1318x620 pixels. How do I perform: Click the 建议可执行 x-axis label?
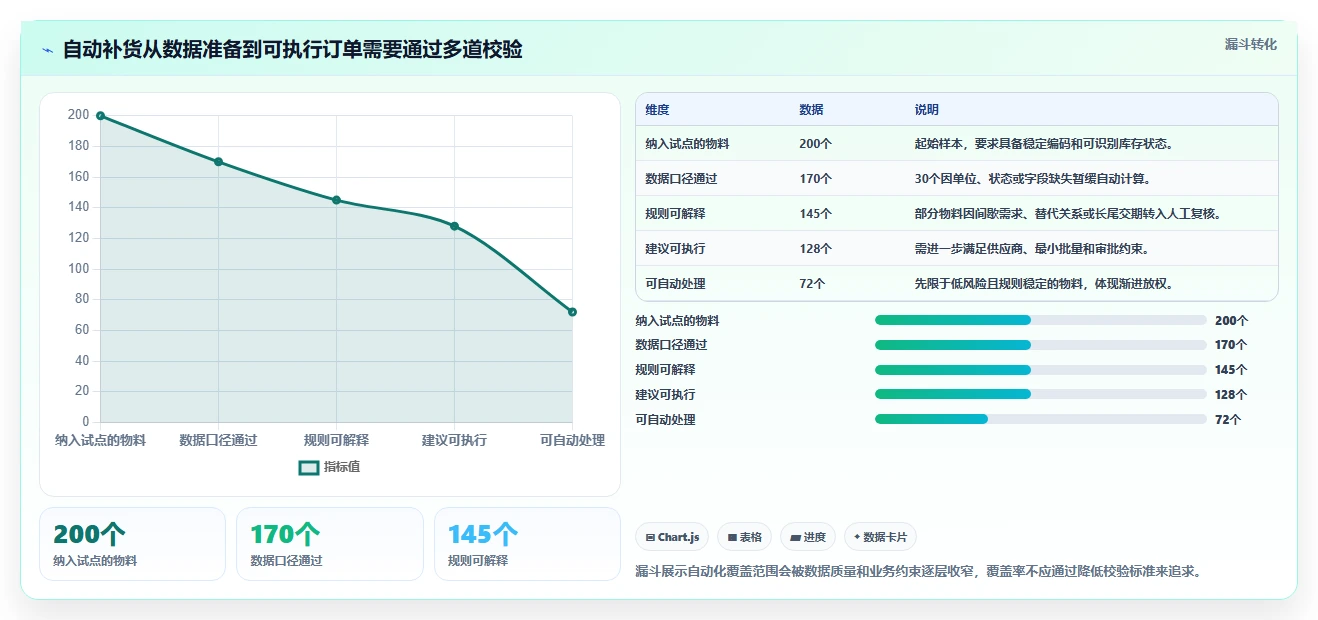(454, 440)
